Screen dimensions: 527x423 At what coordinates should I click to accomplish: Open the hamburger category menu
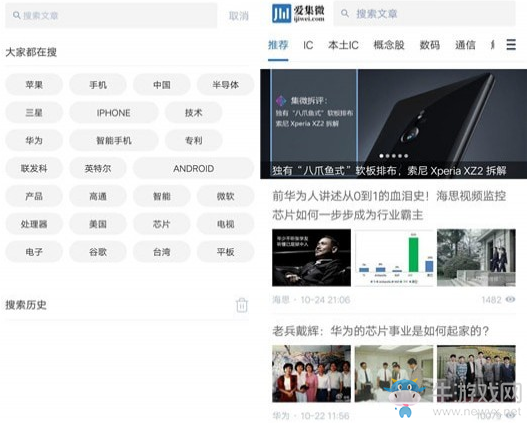(511, 45)
